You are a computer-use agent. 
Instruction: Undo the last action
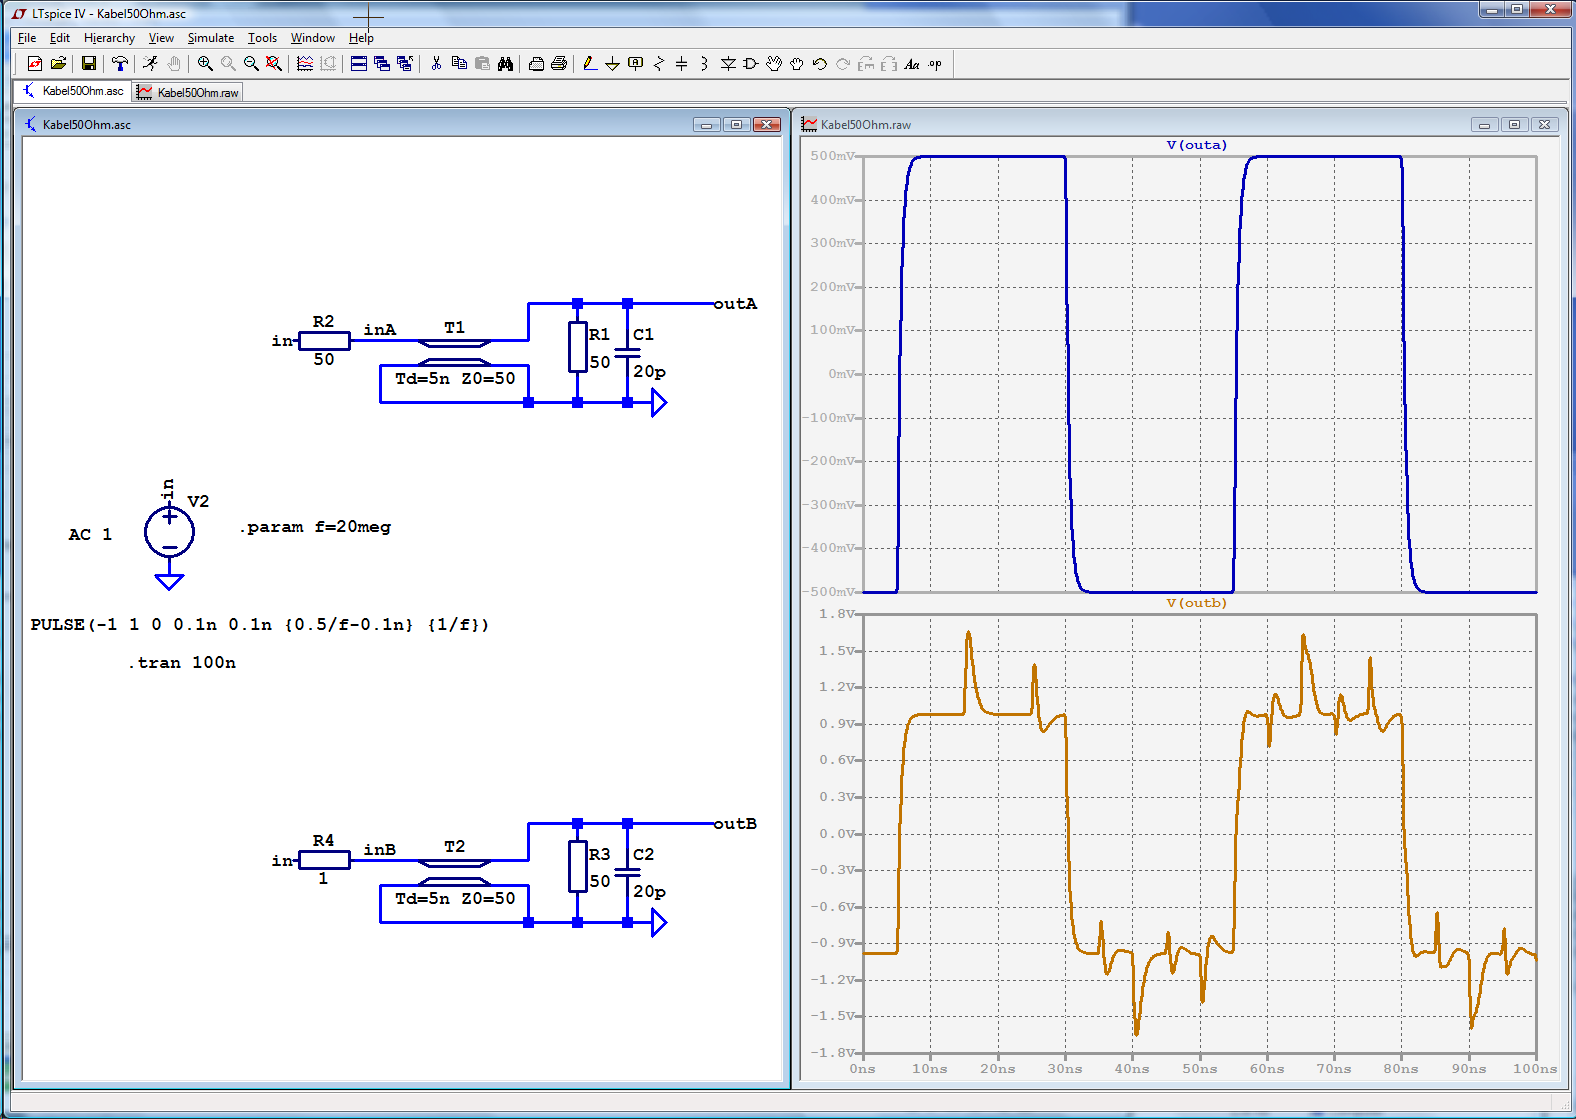820,64
